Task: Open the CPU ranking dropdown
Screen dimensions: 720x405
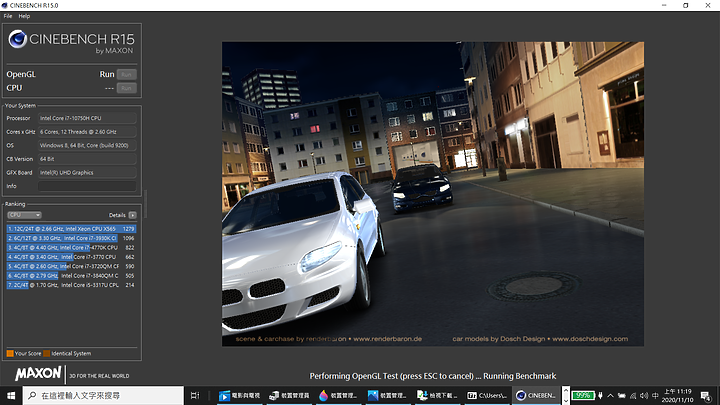Action: [24, 215]
